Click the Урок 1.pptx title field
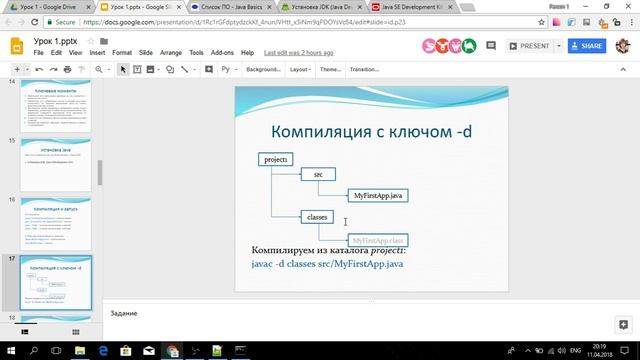This screenshot has width=640, height=360. click(x=56, y=41)
